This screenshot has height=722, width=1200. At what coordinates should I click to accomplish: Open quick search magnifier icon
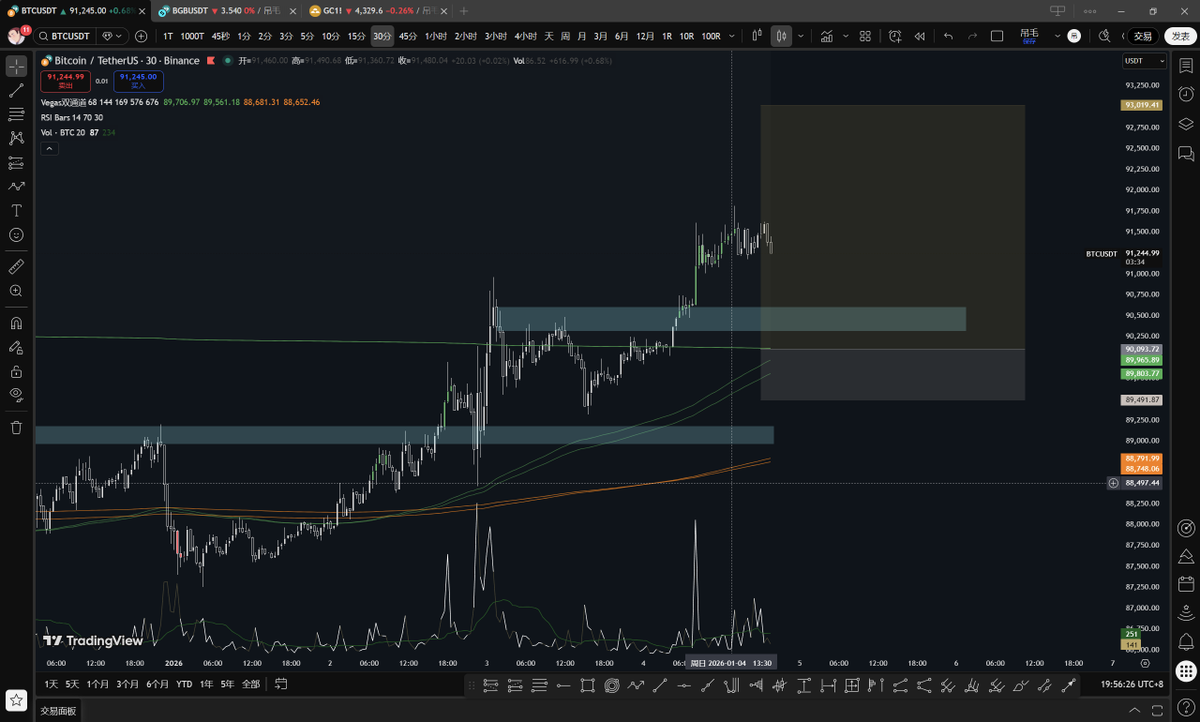[x=1104, y=36]
